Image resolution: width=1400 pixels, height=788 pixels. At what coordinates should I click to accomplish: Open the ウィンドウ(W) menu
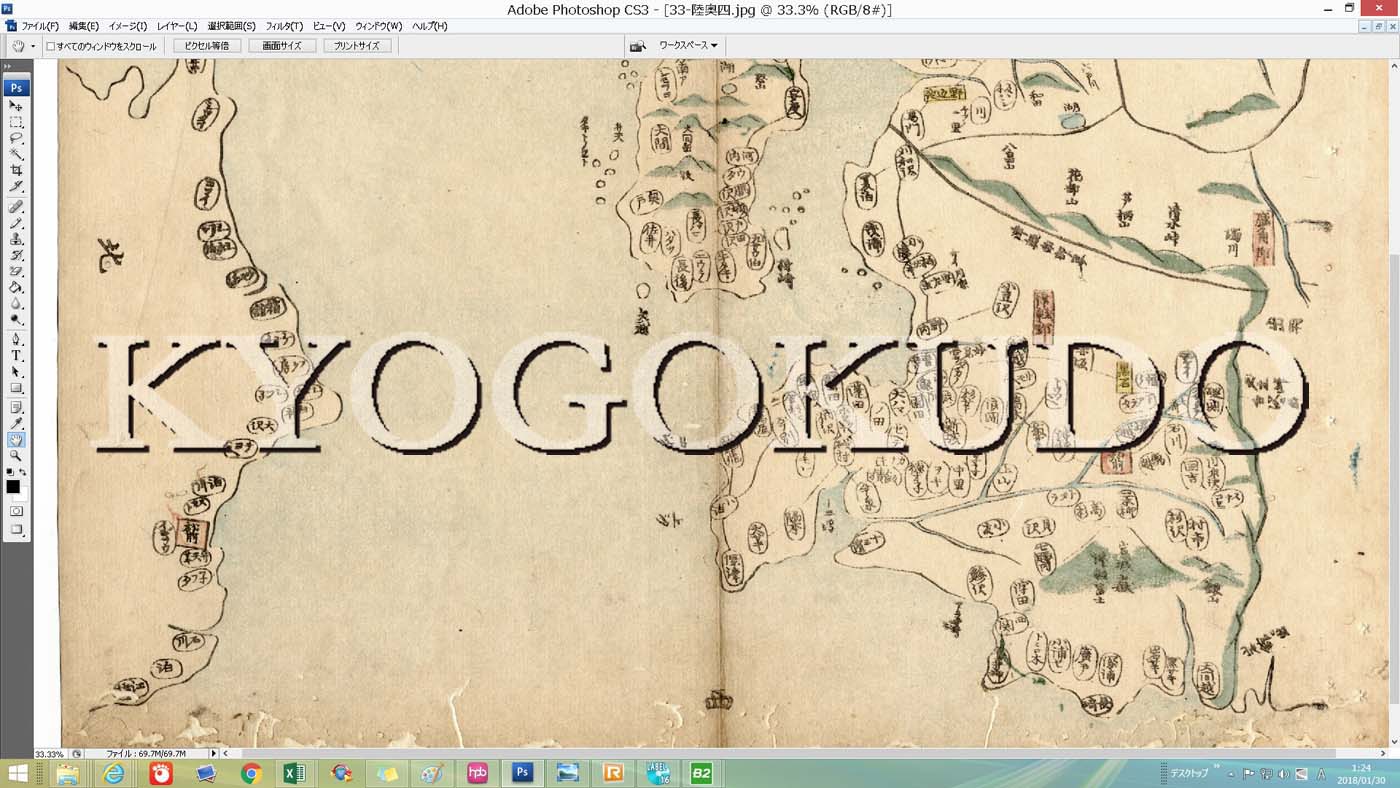[379, 26]
